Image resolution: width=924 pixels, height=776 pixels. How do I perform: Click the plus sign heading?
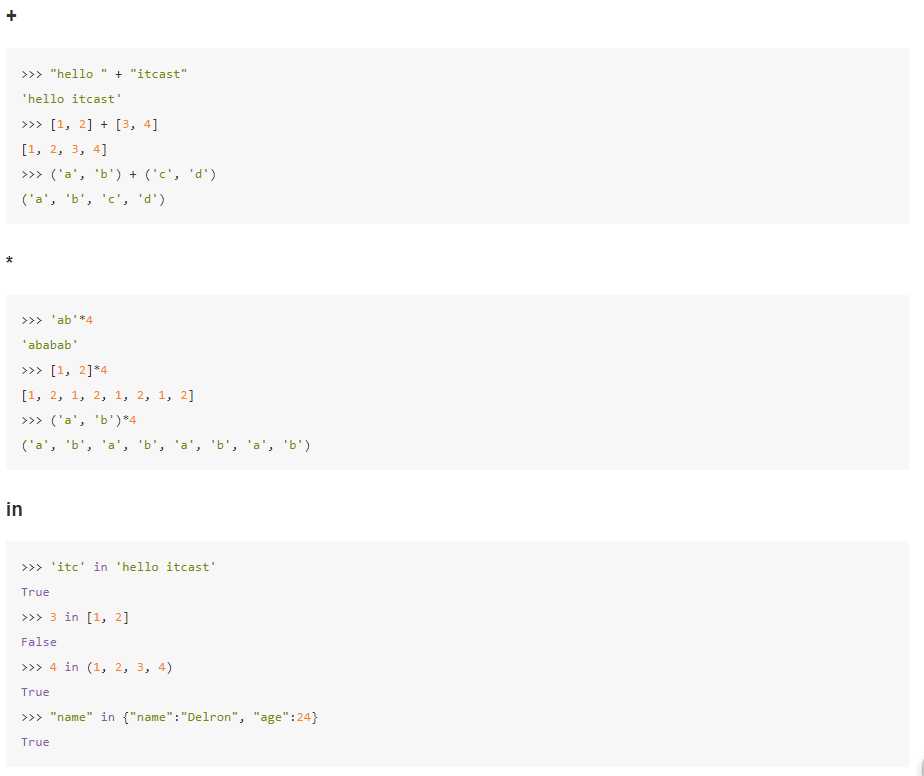(x=11, y=15)
